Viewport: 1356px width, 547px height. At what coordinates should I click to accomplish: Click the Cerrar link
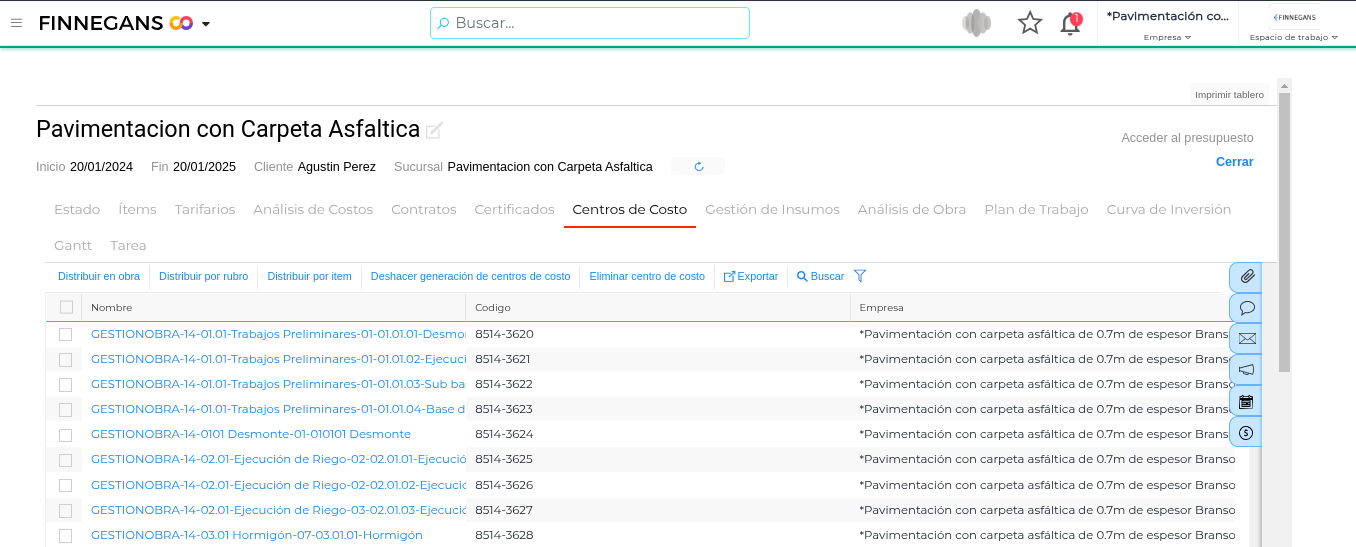pos(1234,162)
